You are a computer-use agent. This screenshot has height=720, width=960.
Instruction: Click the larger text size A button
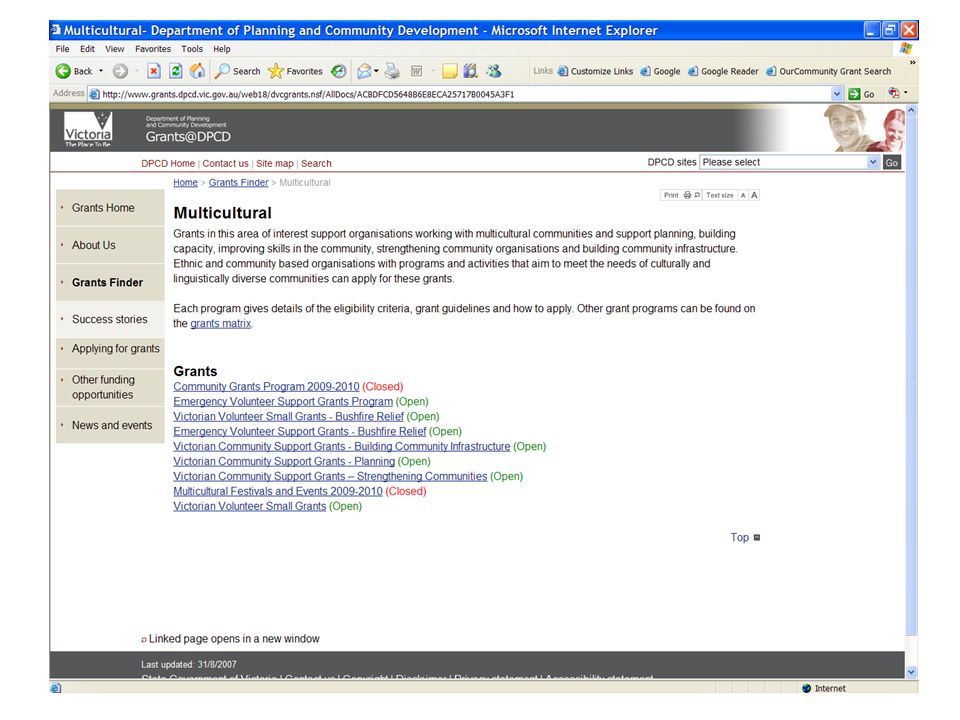point(754,195)
